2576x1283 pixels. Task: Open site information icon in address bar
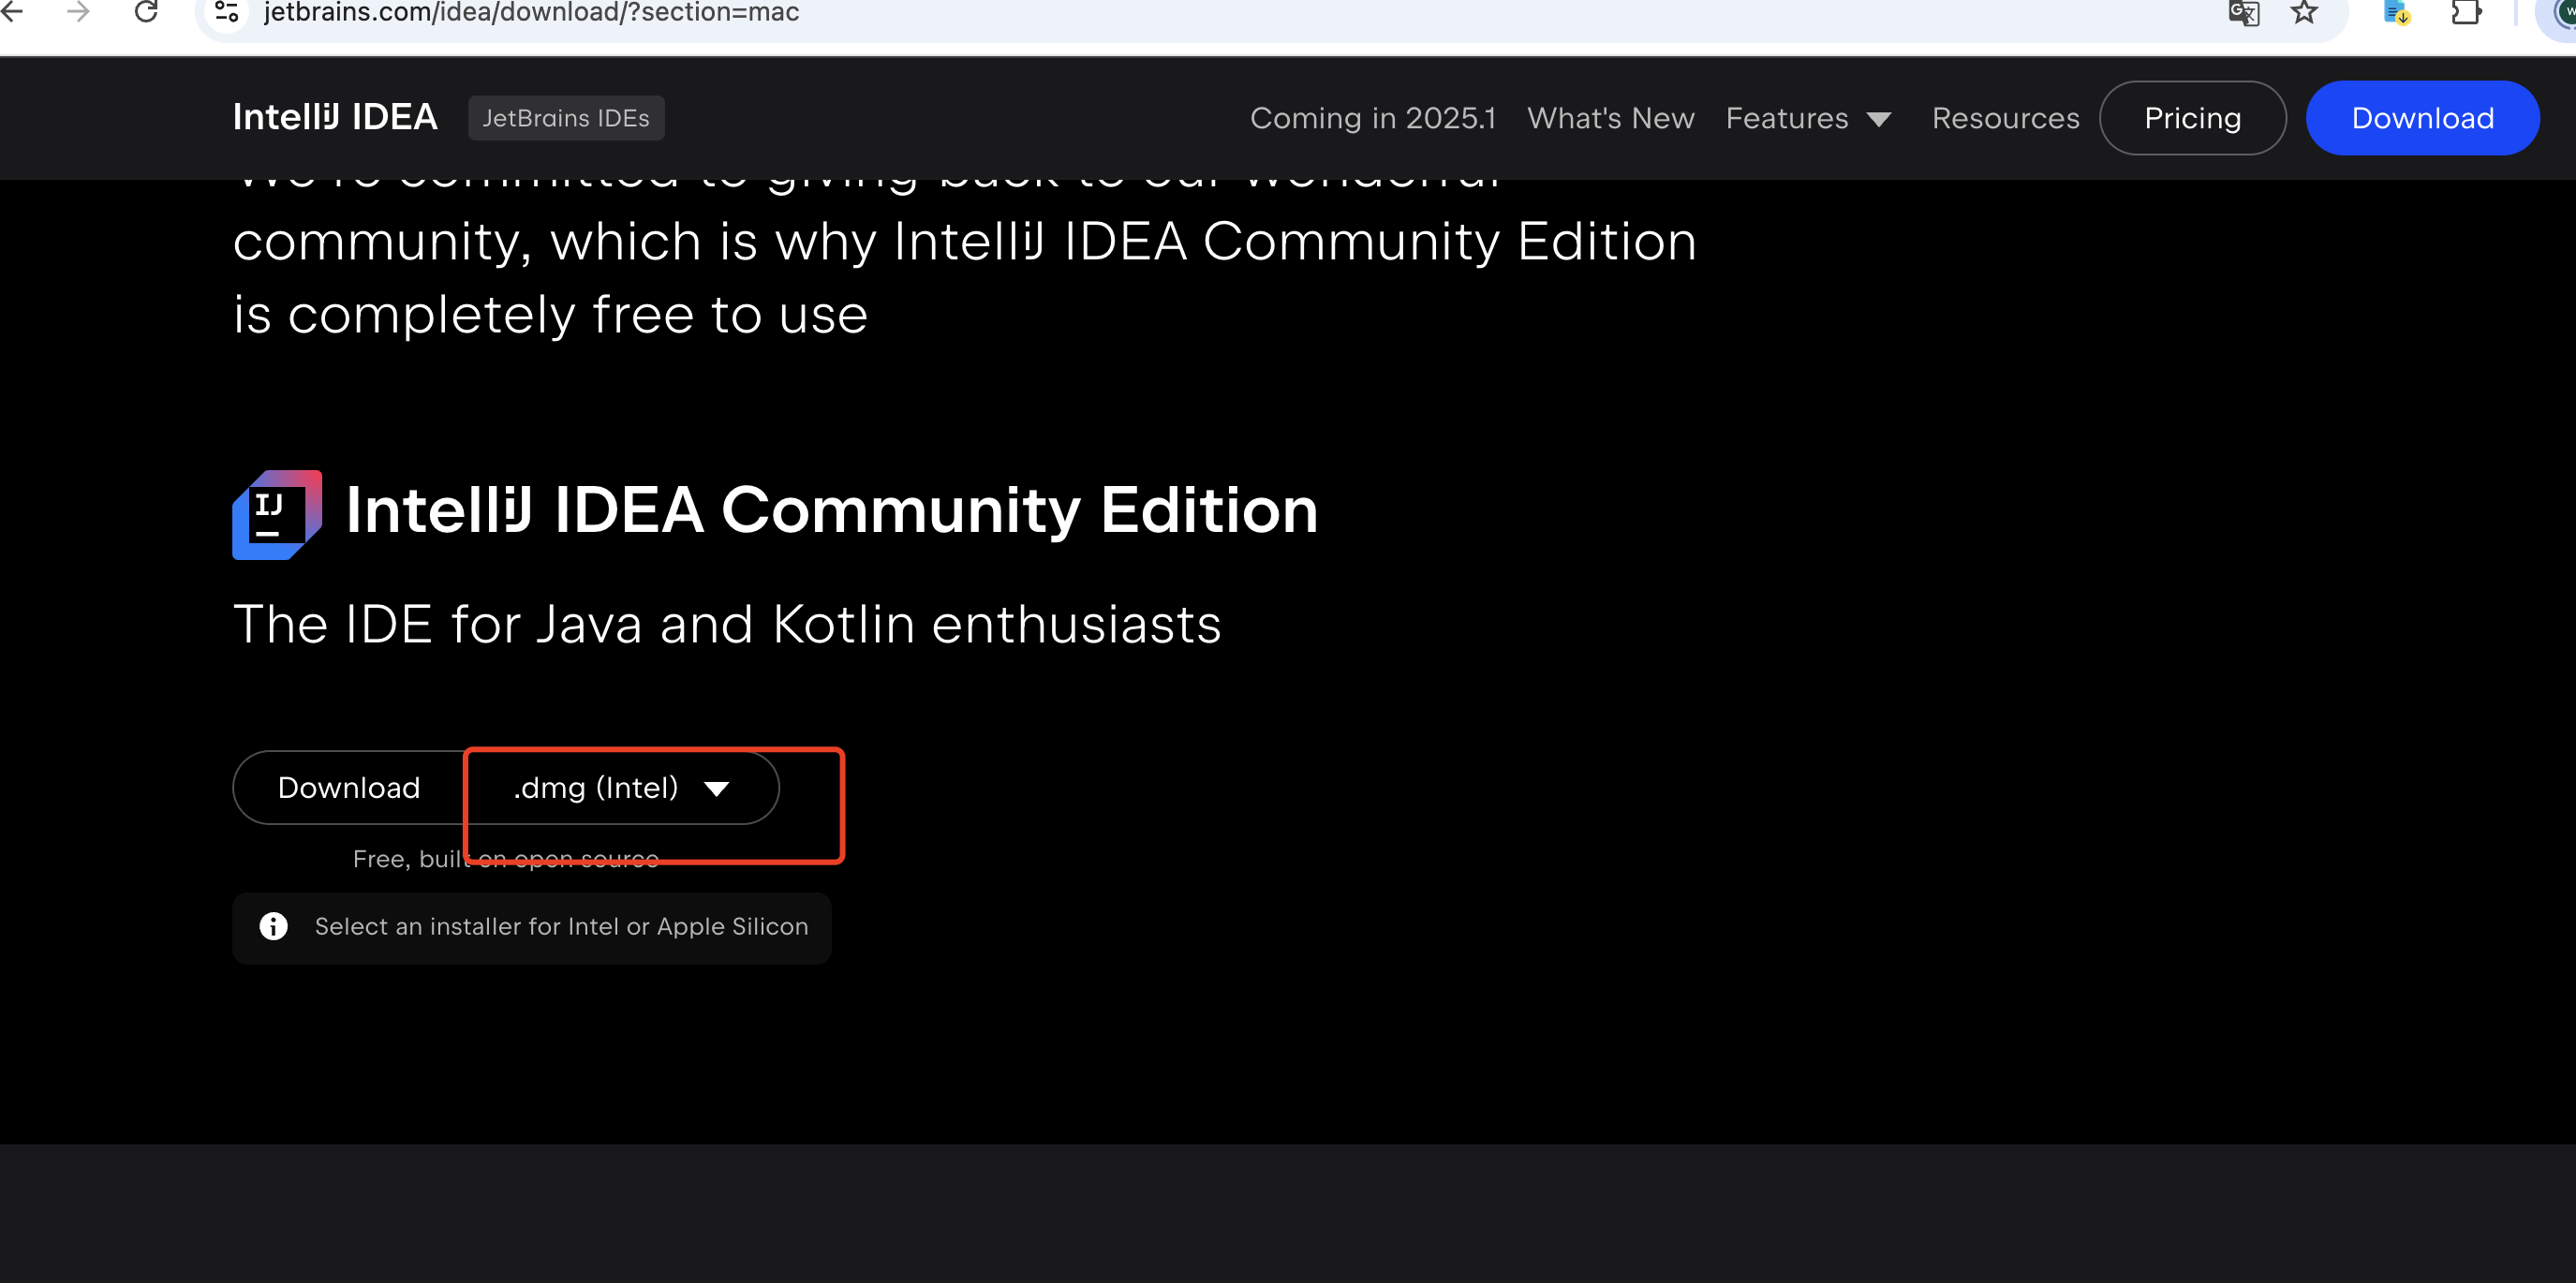click(227, 12)
